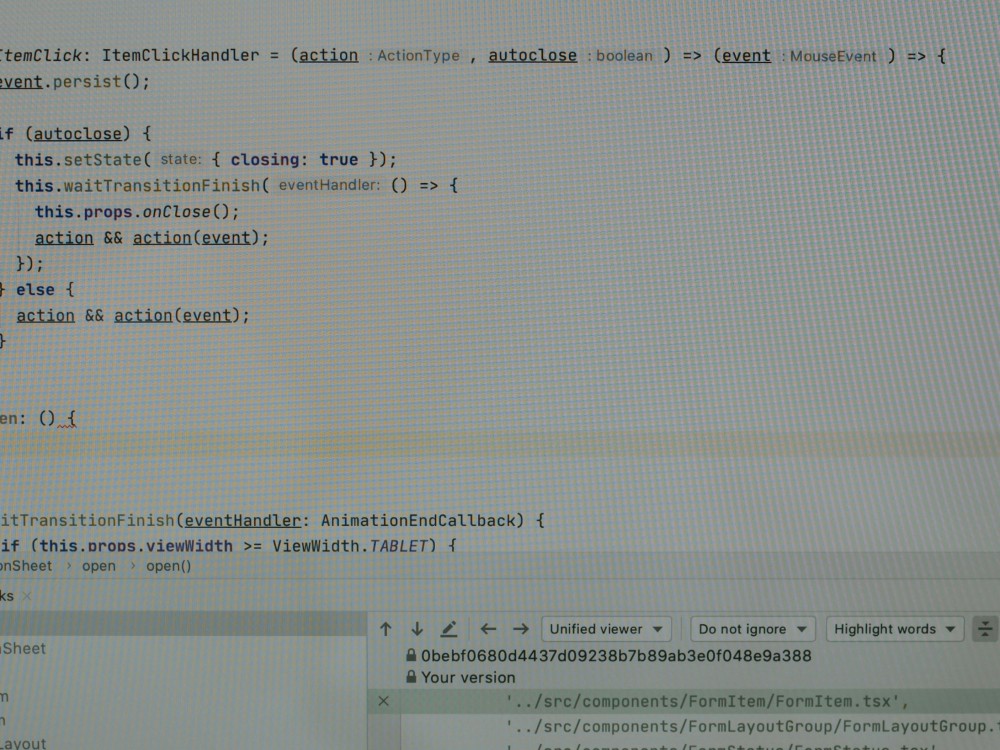Click the red-underlined brace after 'en: ()'
This screenshot has height=750, width=1000.
tap(71, 419)
